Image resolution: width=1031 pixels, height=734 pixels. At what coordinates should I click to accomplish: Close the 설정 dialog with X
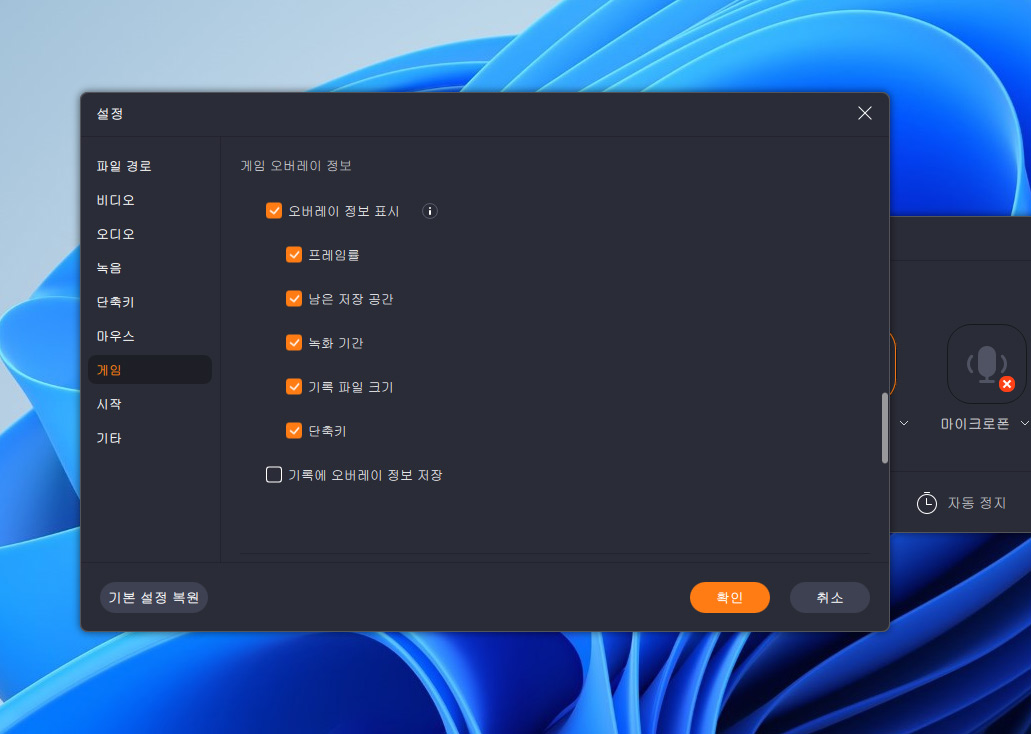click(865, 113)
